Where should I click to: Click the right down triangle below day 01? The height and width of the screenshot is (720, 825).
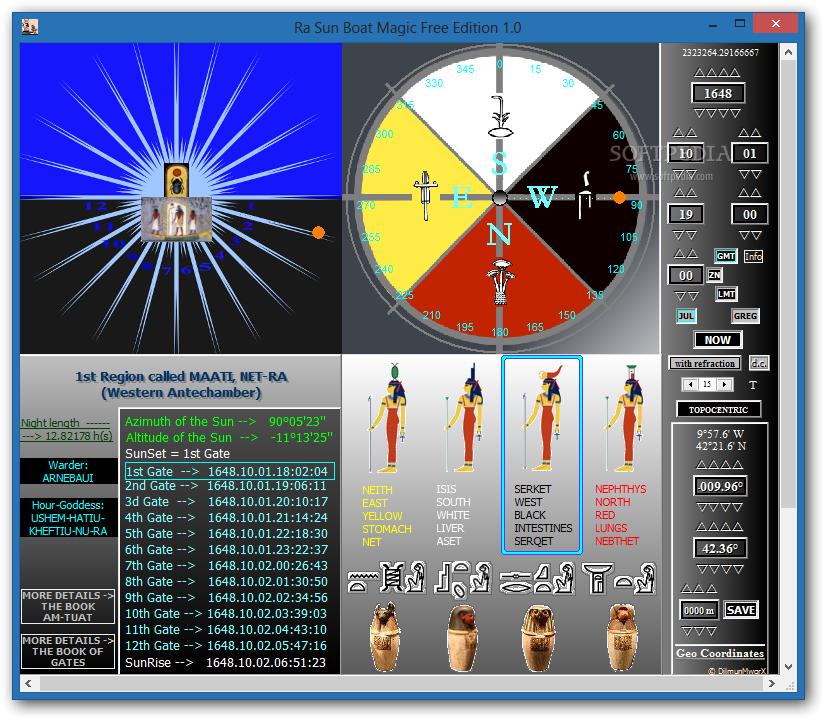(x=756, y=174)
